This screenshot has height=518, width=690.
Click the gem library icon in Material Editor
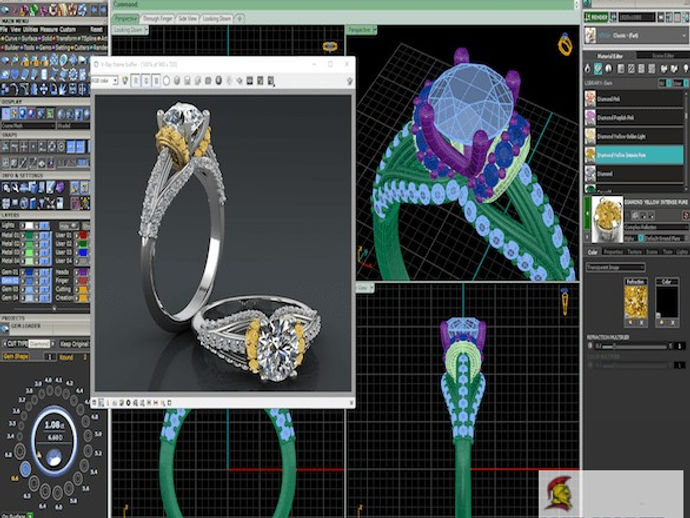click(x=598, y=69)
